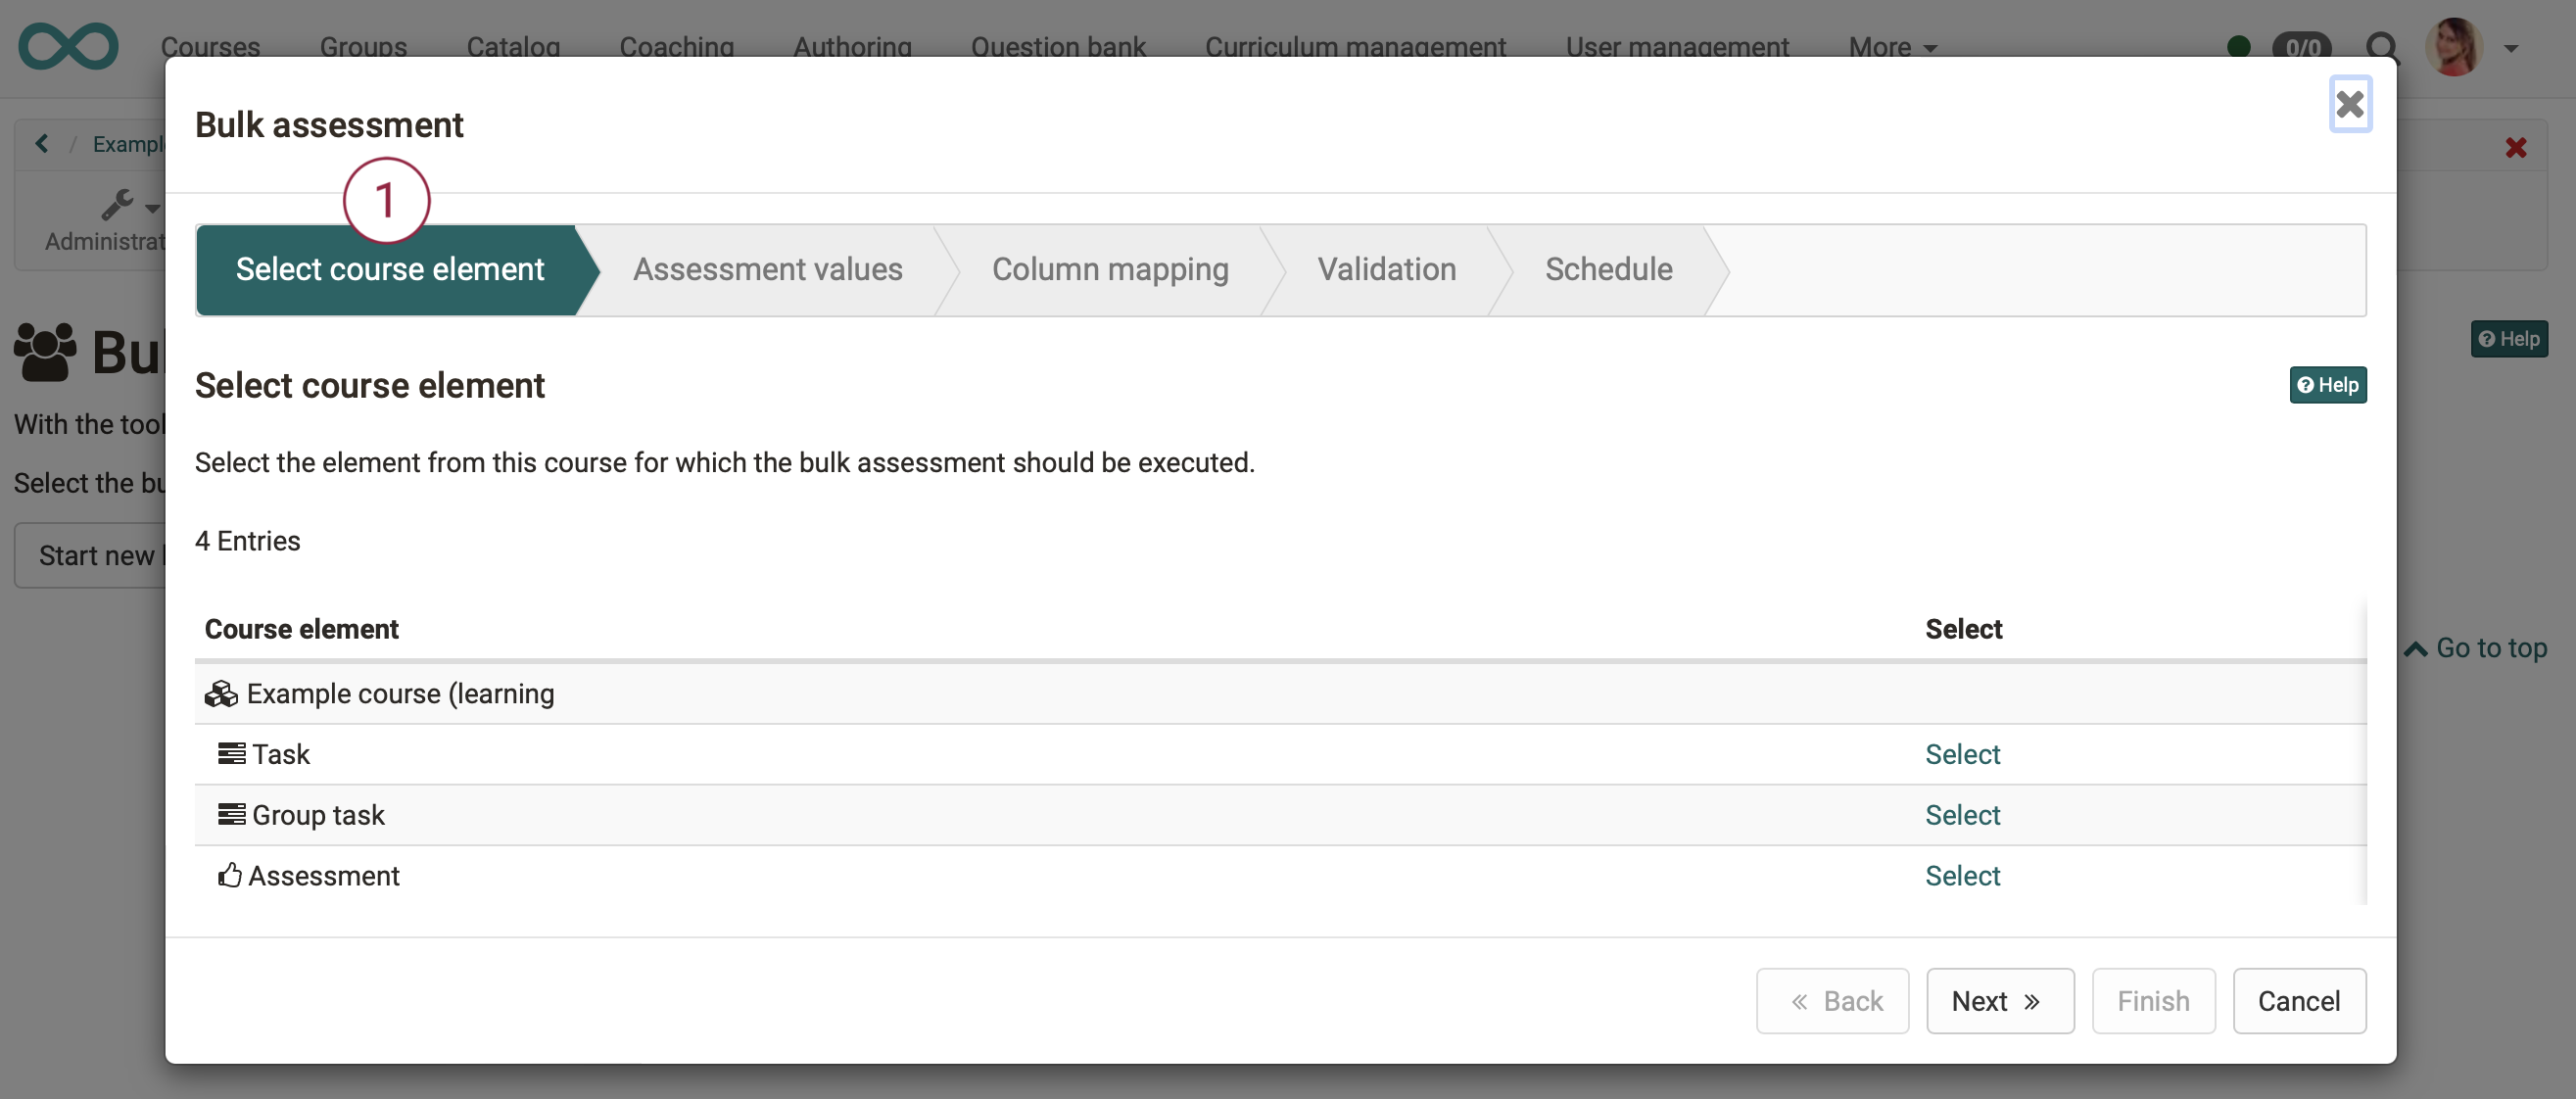Screen dimensions: 2576x1099
Task: Click the search icon in the top bar
Action: [2385, 44]
